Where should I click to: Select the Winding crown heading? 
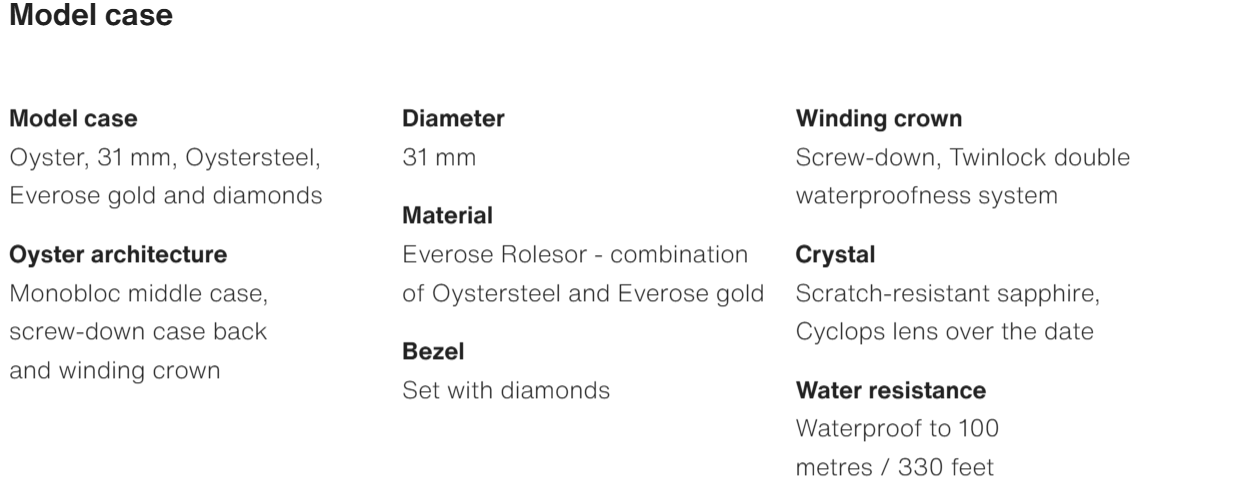click(x=879, y=119)
